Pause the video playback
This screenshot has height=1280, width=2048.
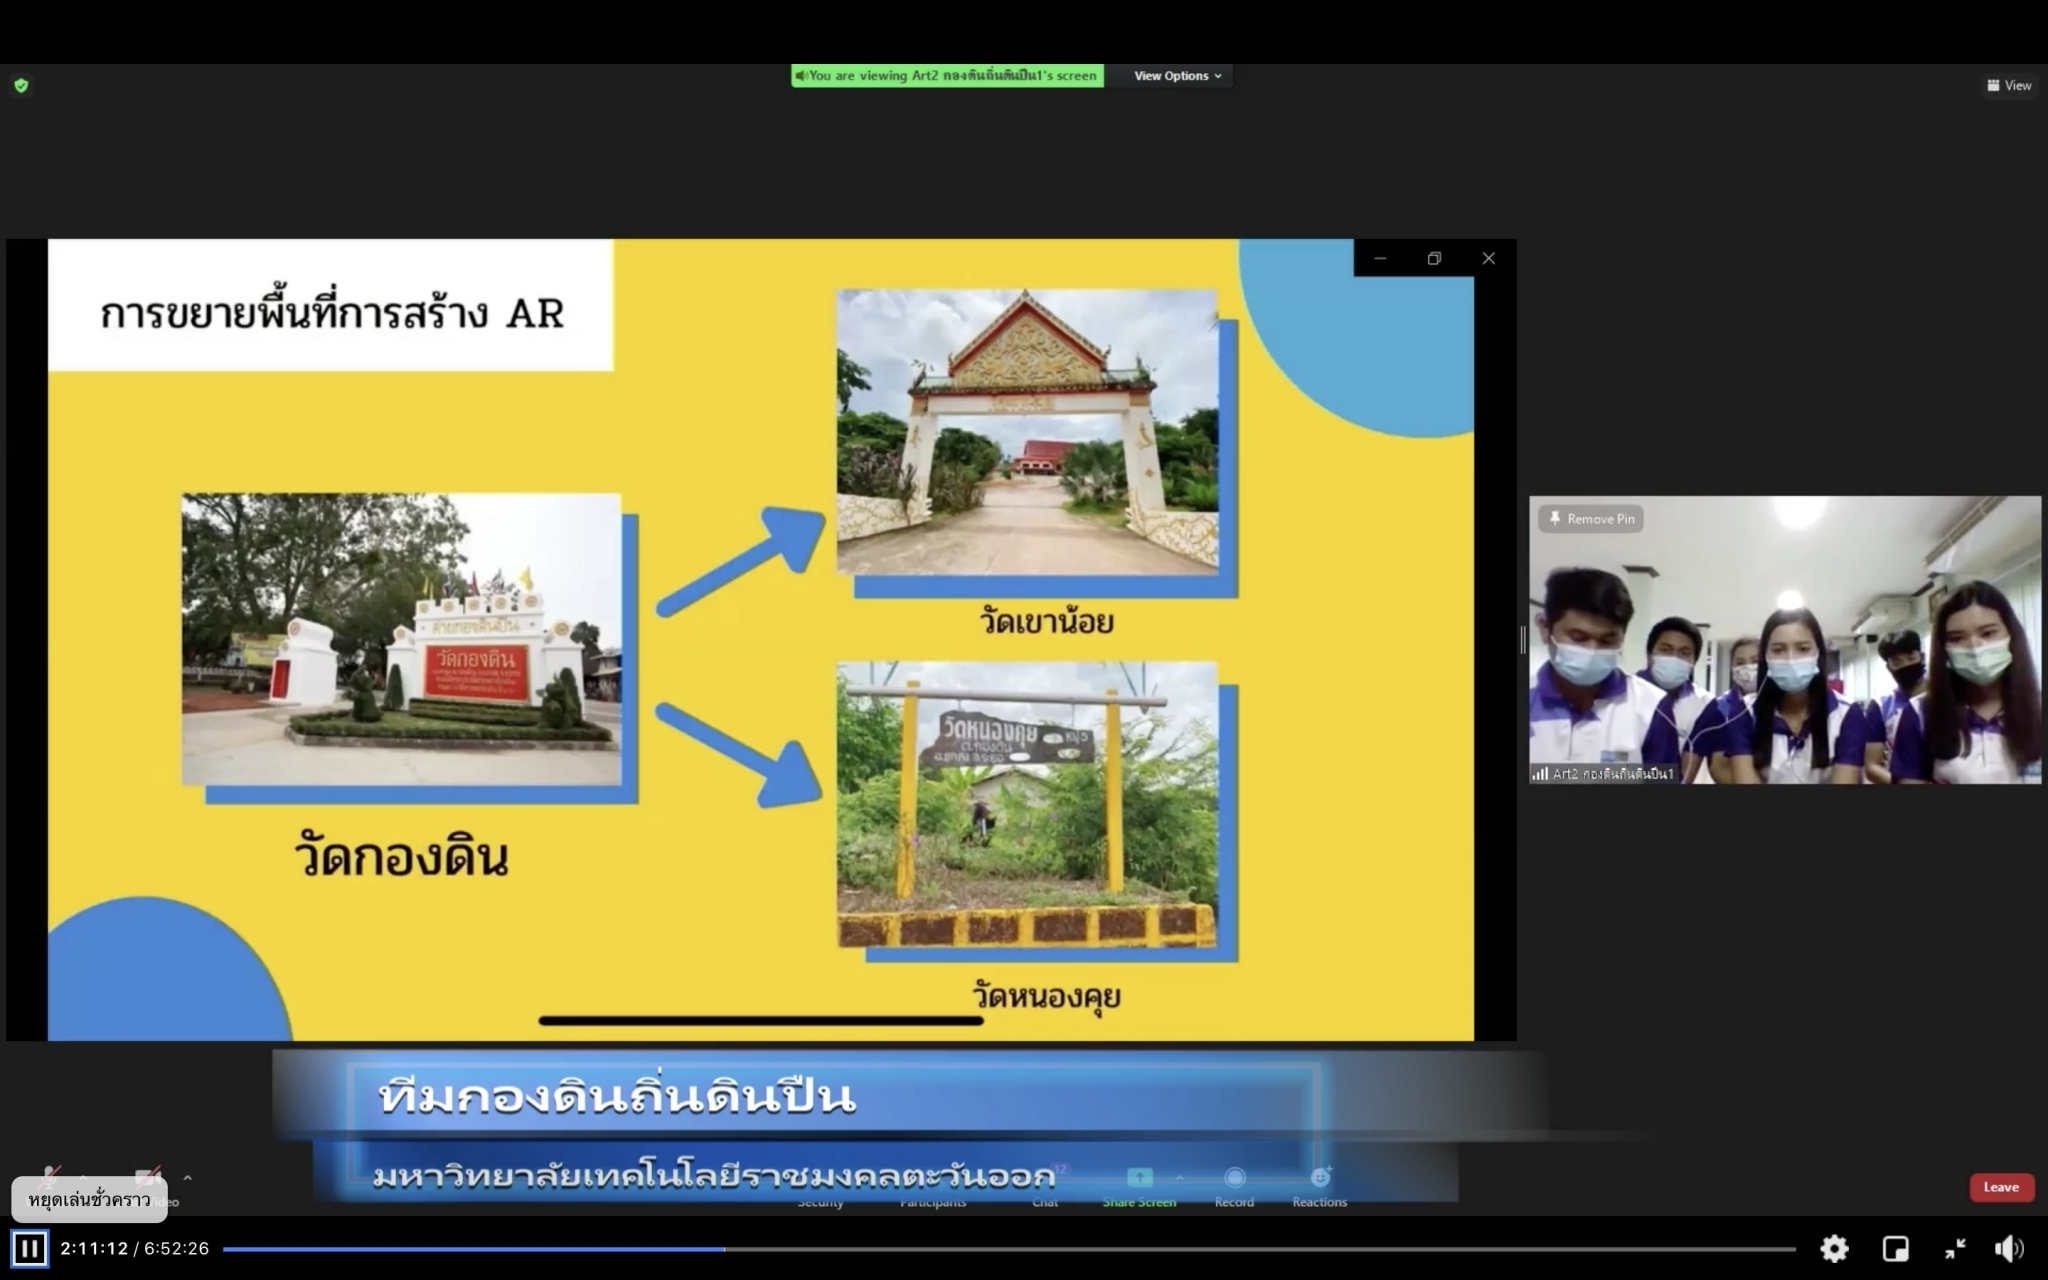[29, 1248]
